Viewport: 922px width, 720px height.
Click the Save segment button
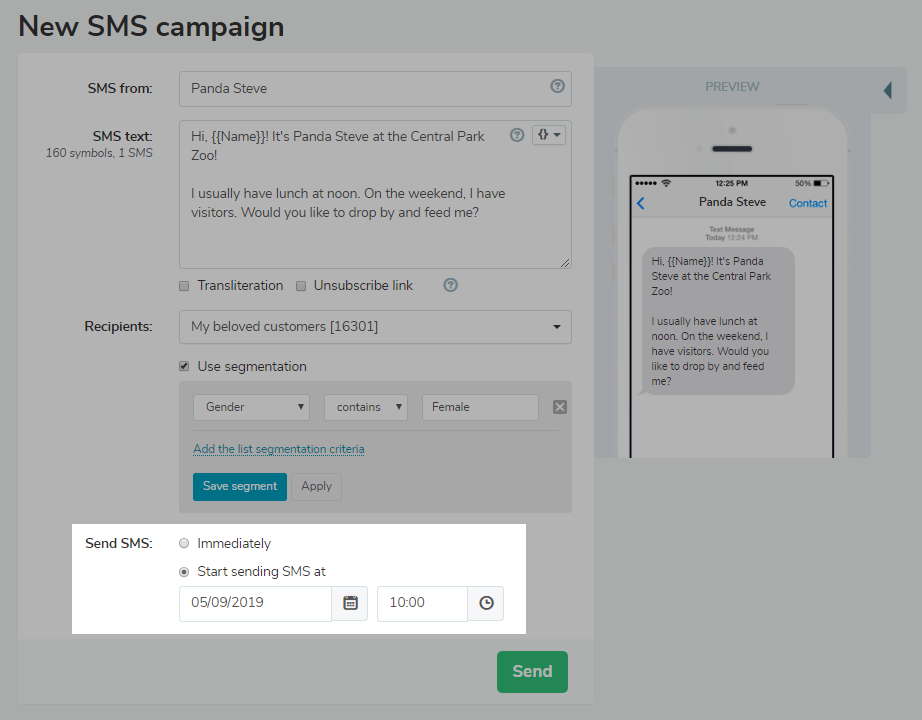click(x=239, y=486)
